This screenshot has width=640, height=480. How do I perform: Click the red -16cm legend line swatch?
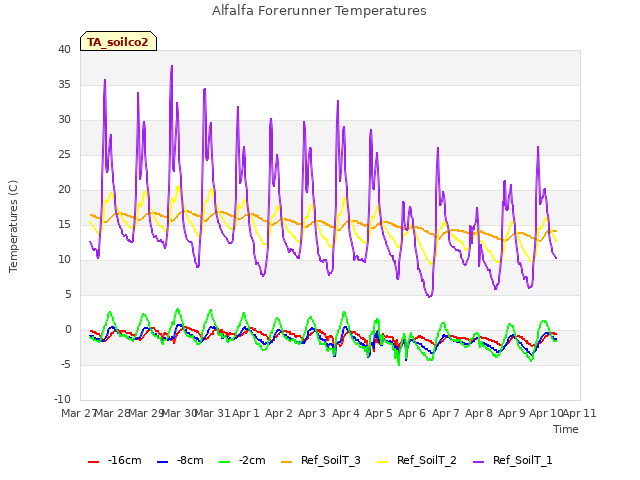tap(93, 462)
